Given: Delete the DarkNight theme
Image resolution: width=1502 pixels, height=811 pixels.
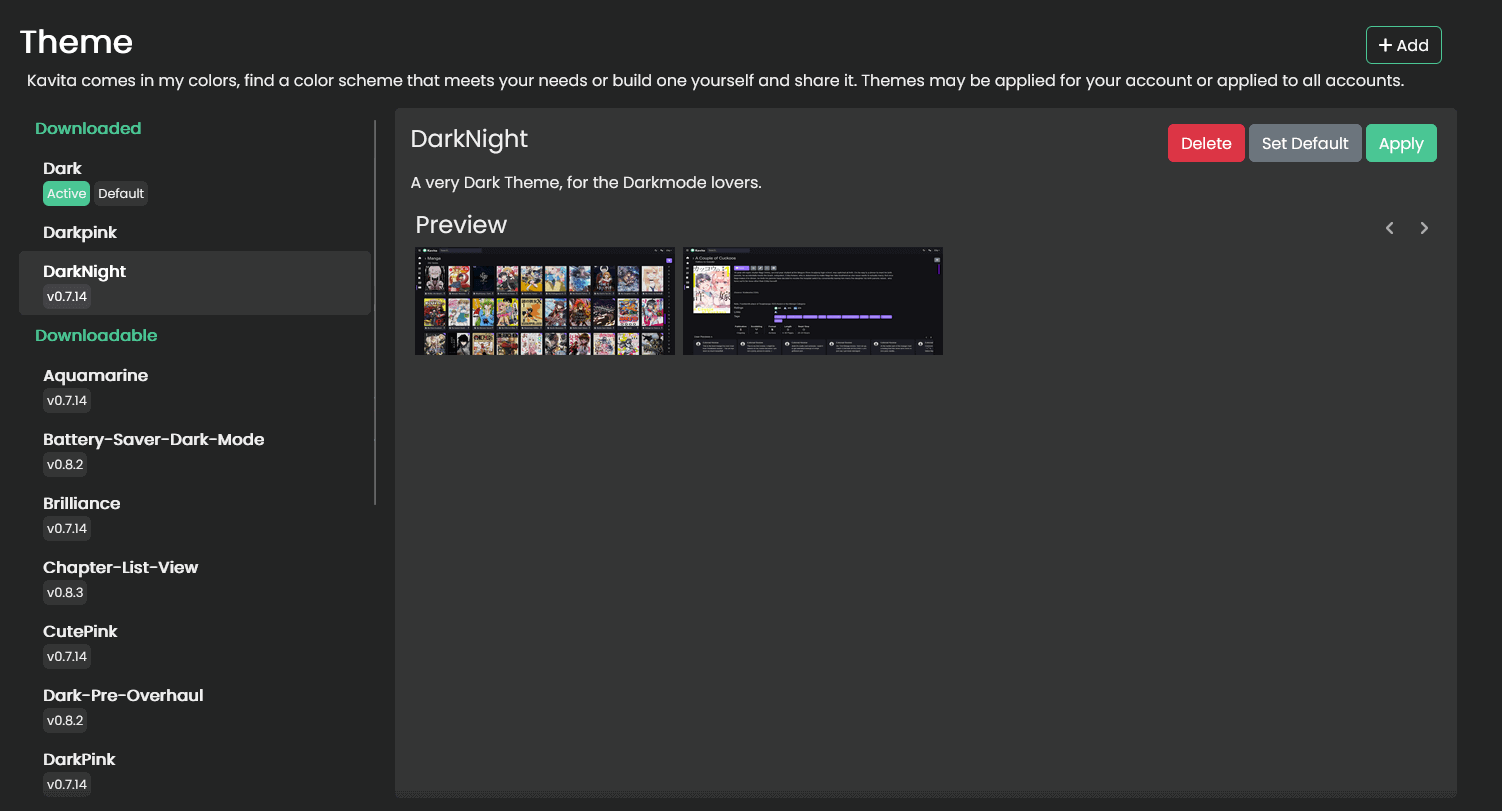Looking at the screenshot, I should coord(1205,143).
